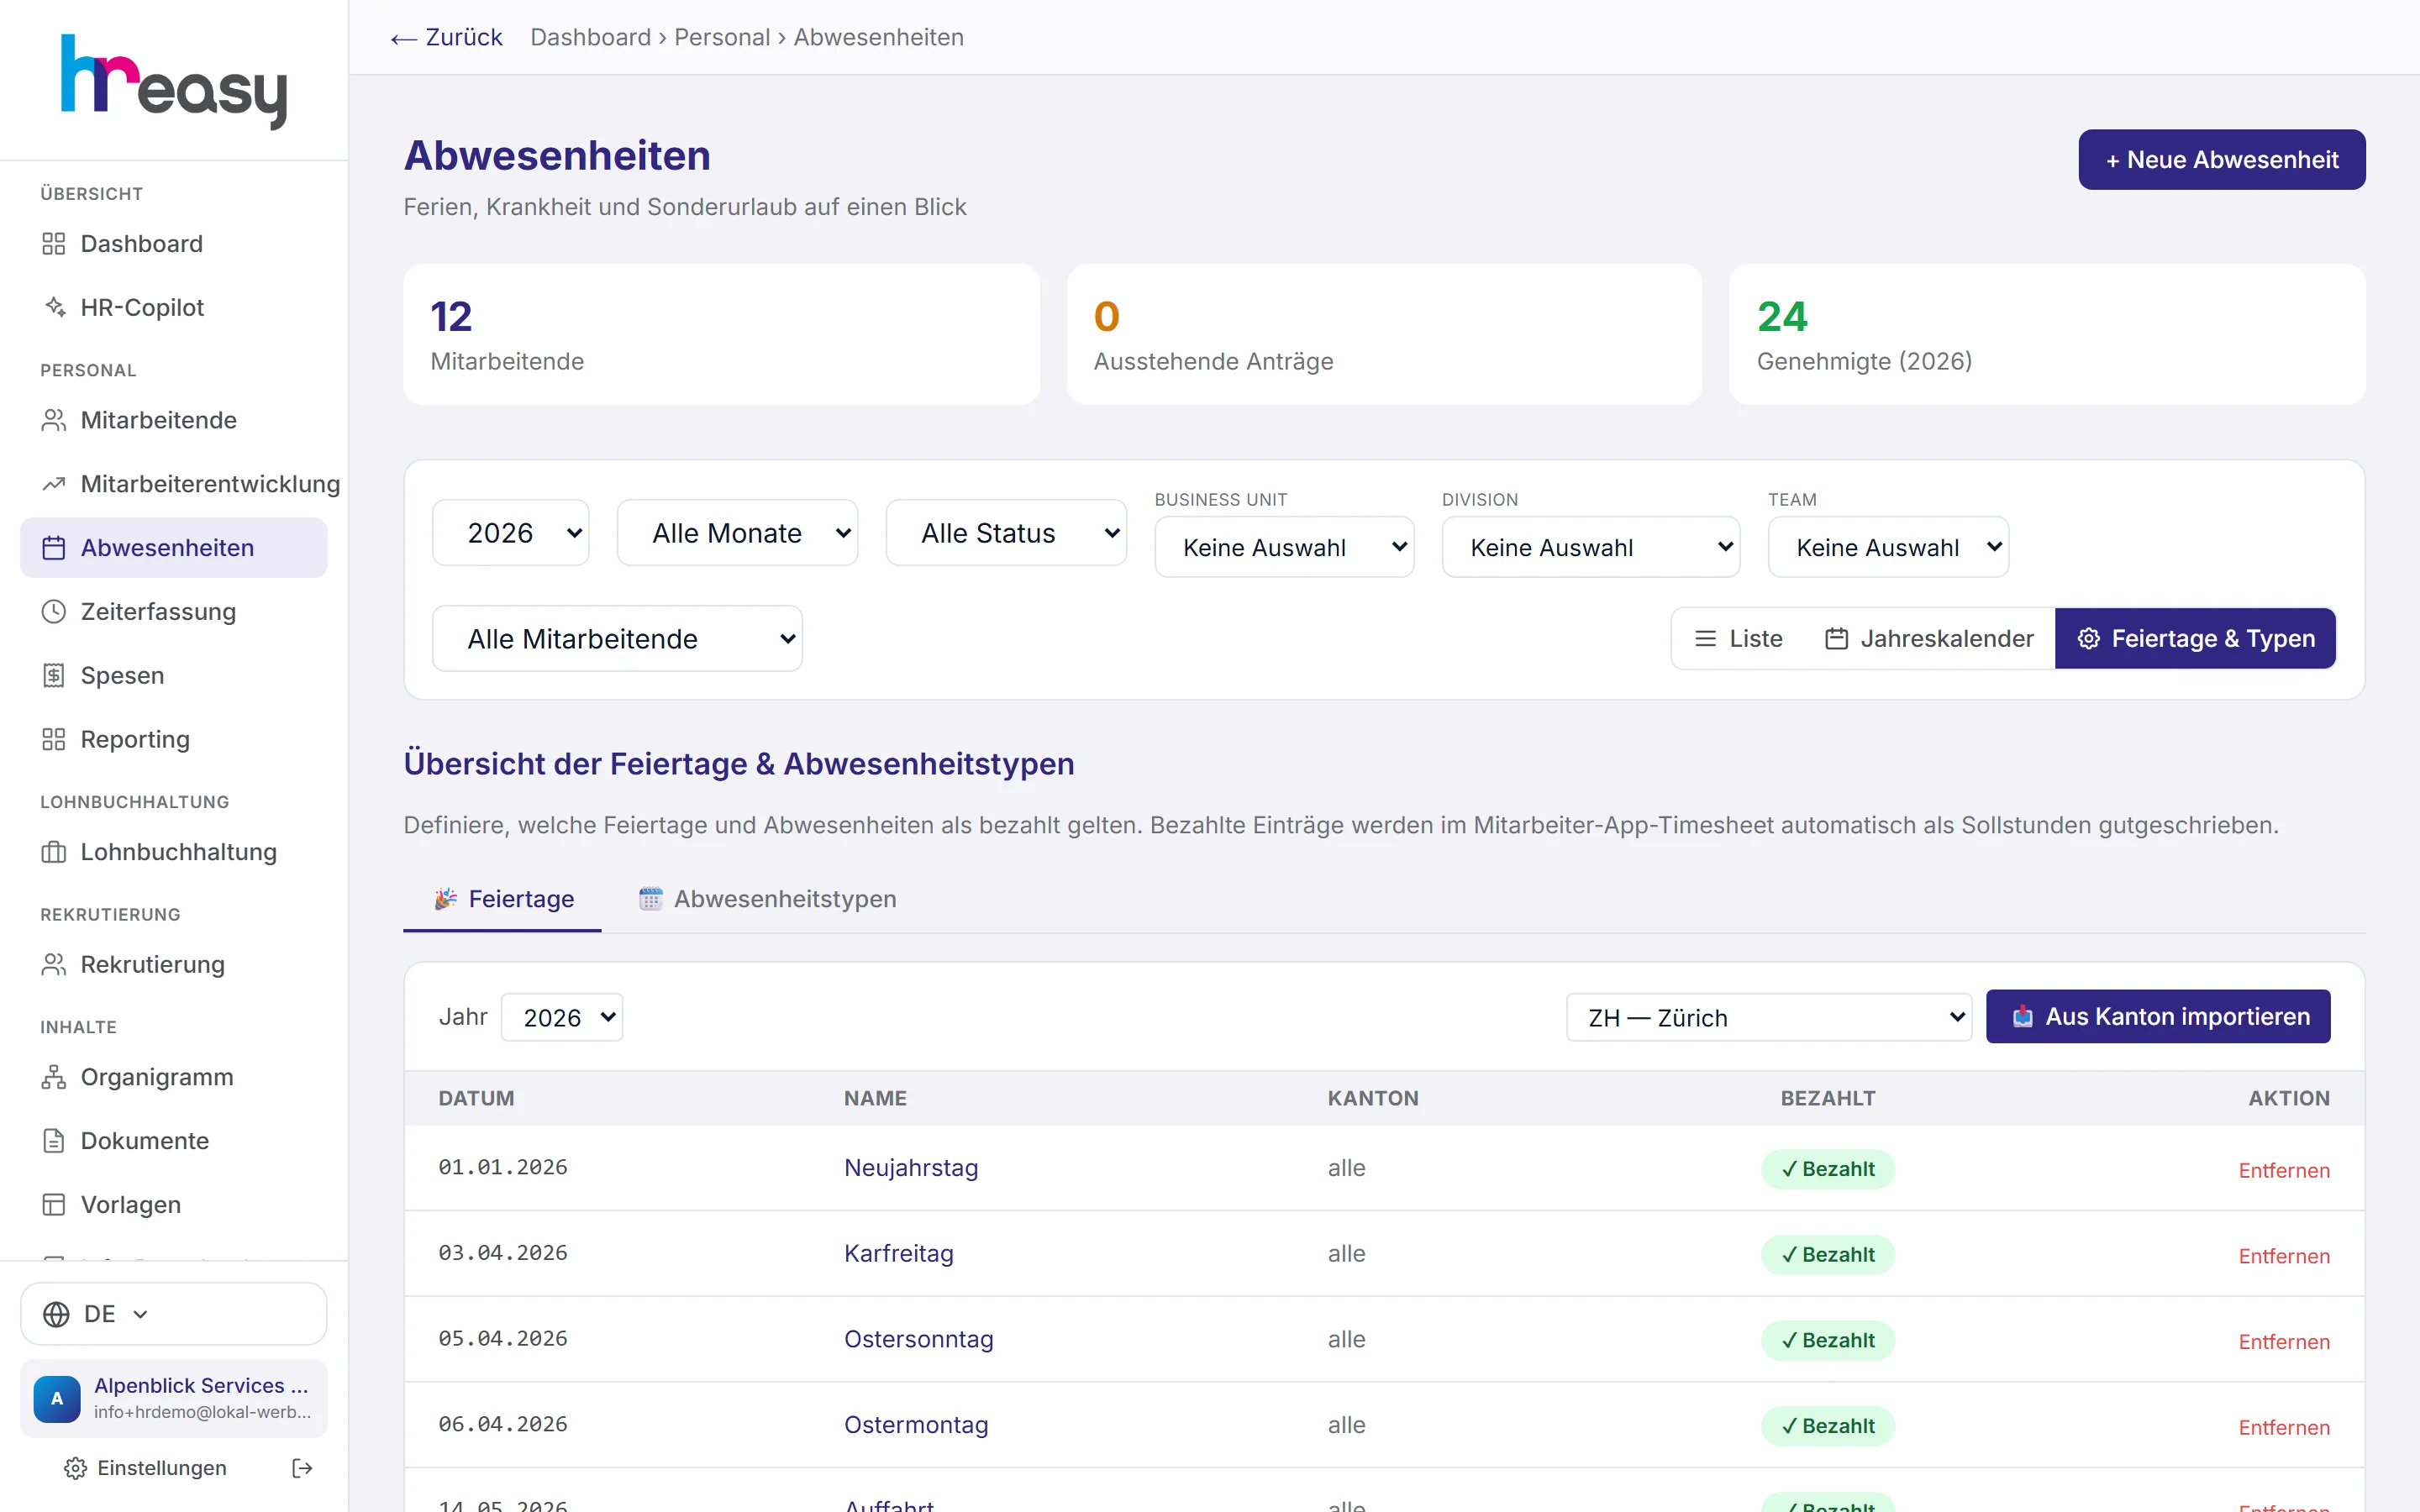This screenshot has width=2420, height=1512.
Task: Open the 2026 year filter dropdown
Action: [x=511, y=533]
